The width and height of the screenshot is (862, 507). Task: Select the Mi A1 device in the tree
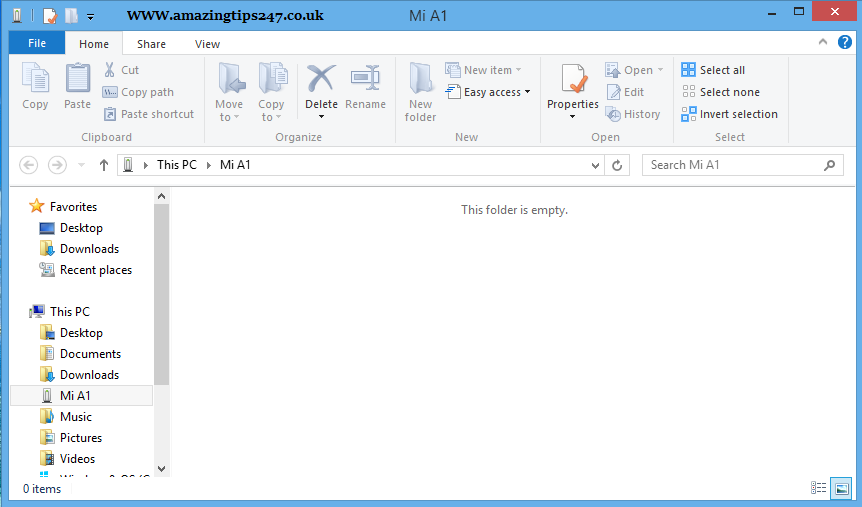pos(81,396)
